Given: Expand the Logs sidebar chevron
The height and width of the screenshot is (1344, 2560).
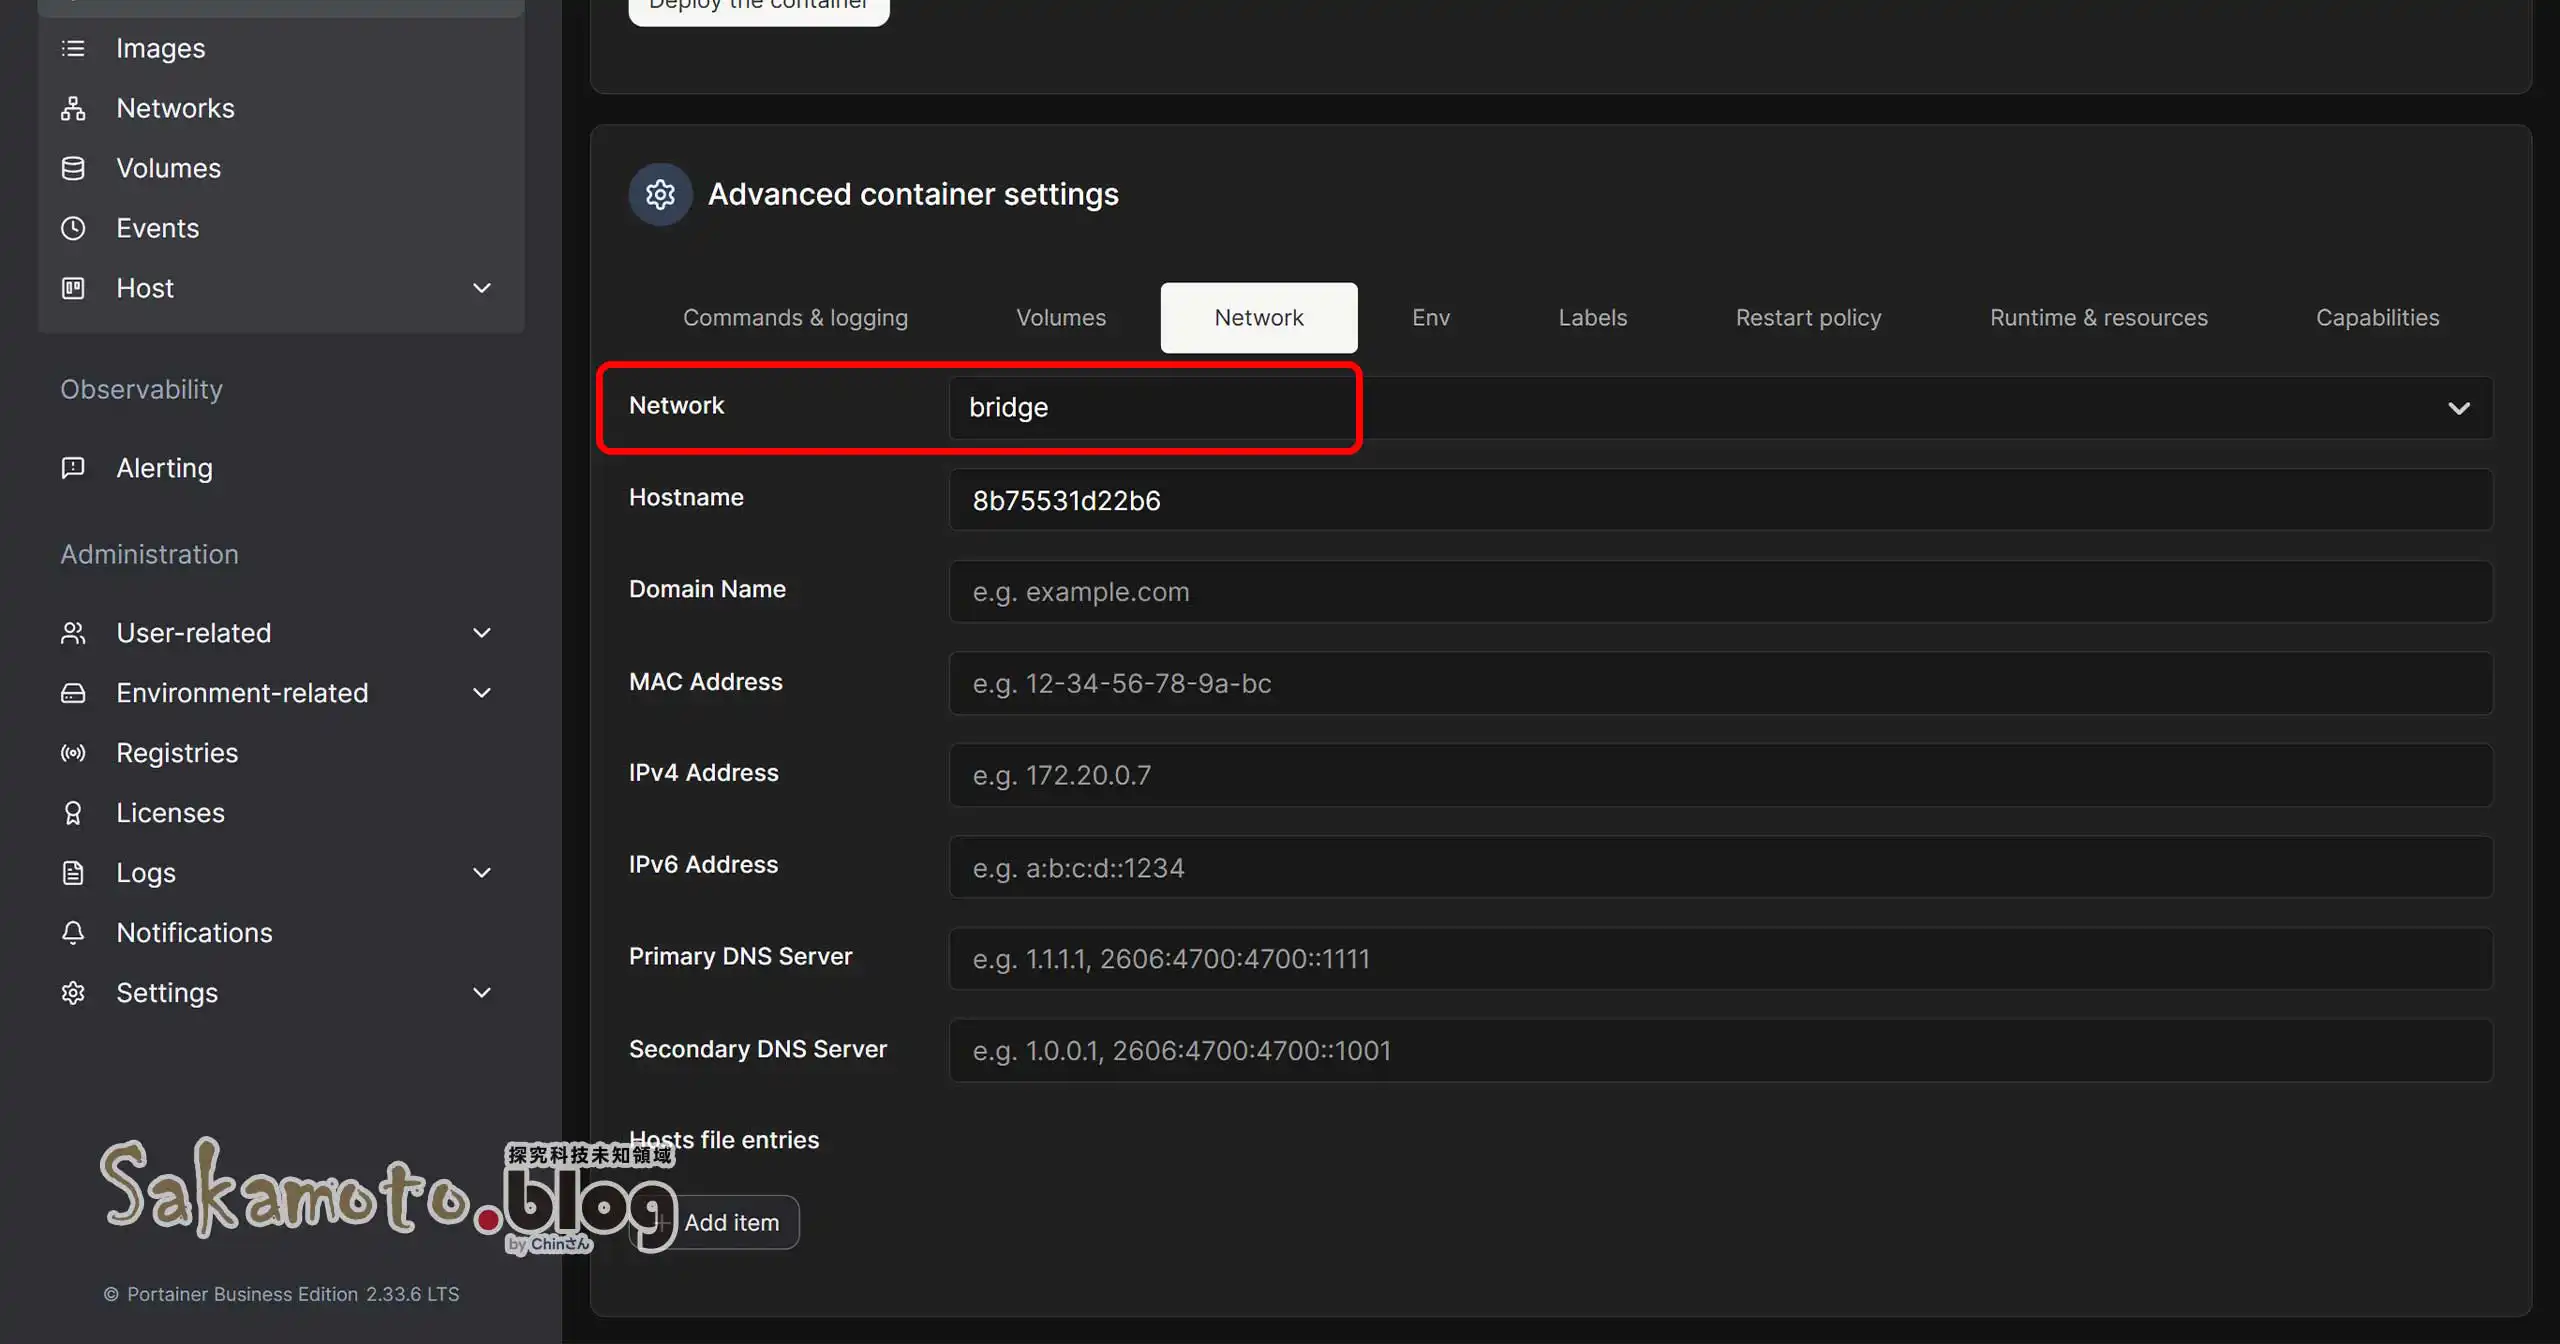Looking at the screenshot, I should pos(482,873).
